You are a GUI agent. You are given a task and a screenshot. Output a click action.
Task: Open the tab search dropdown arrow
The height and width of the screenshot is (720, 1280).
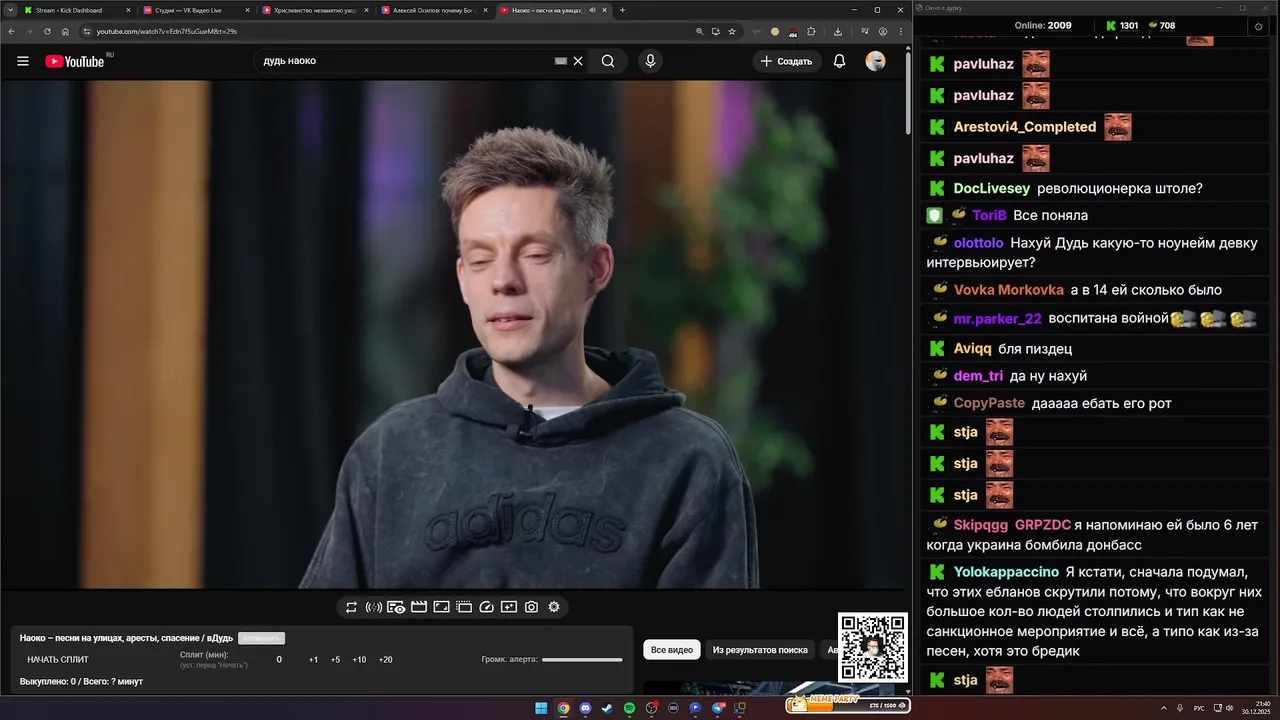click(x=8, y=10)
